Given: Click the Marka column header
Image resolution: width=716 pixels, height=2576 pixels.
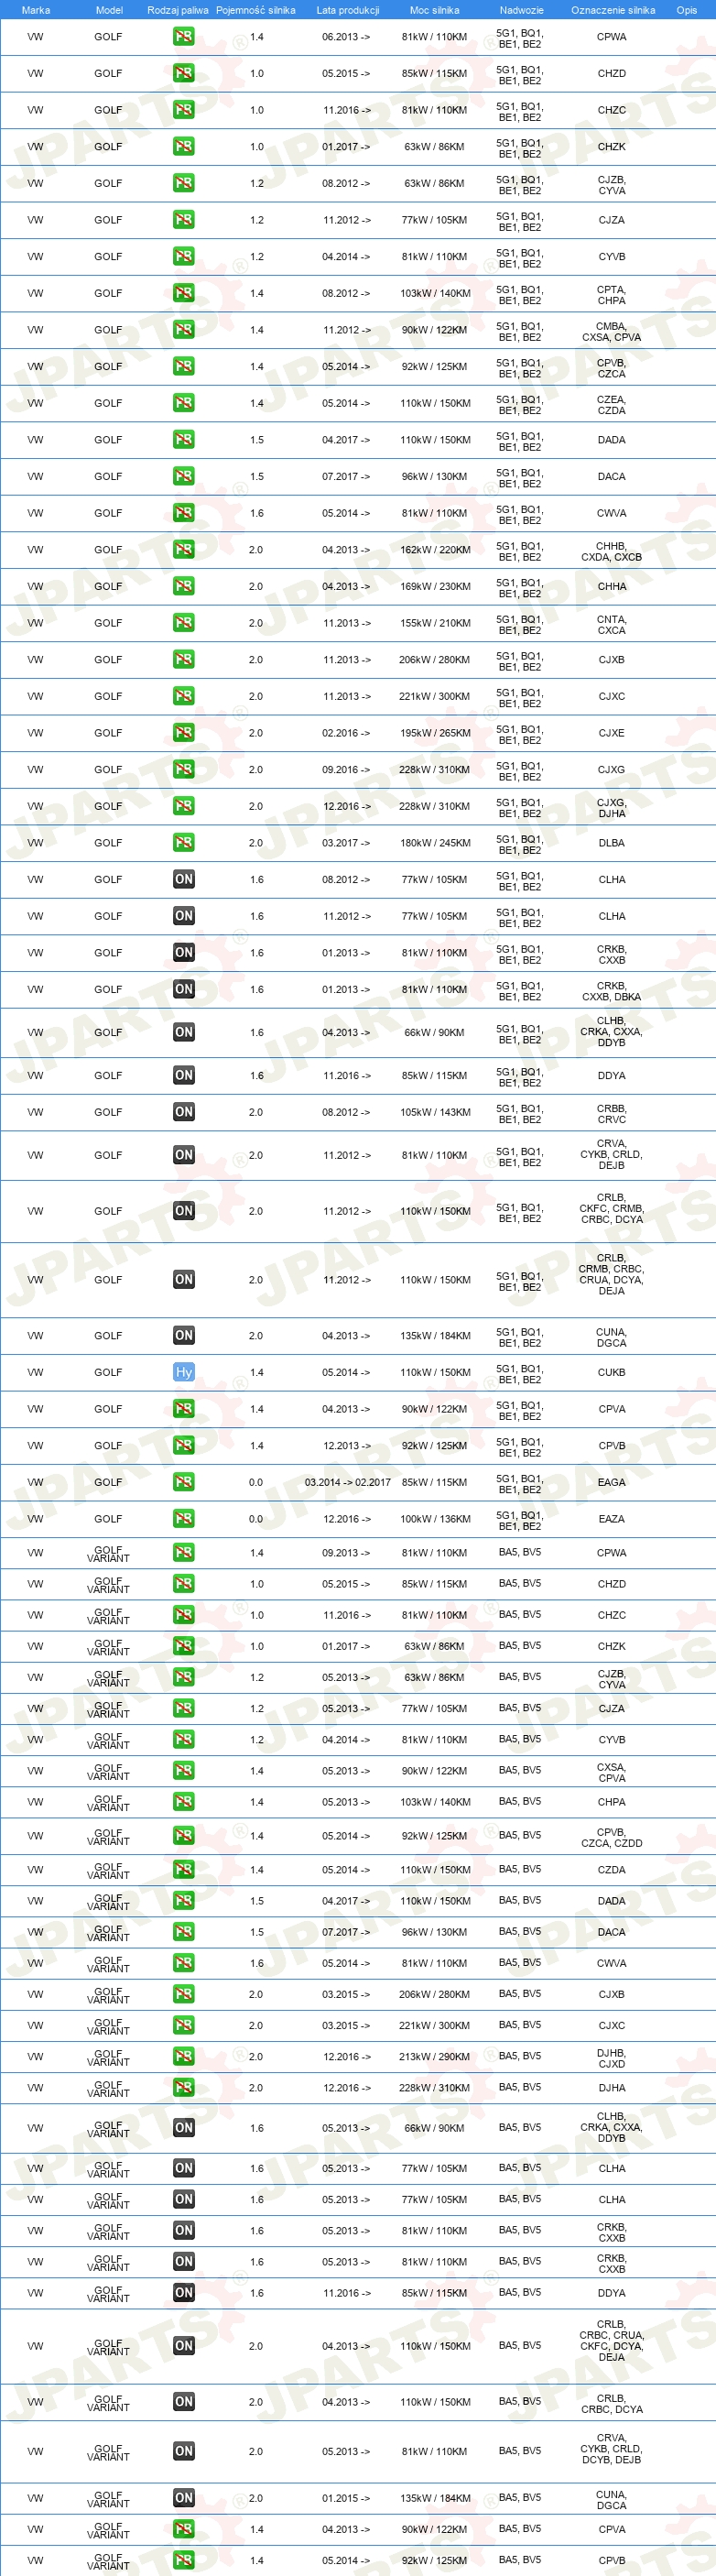Looking at the screenshot, I should click(x=36, y=10).
